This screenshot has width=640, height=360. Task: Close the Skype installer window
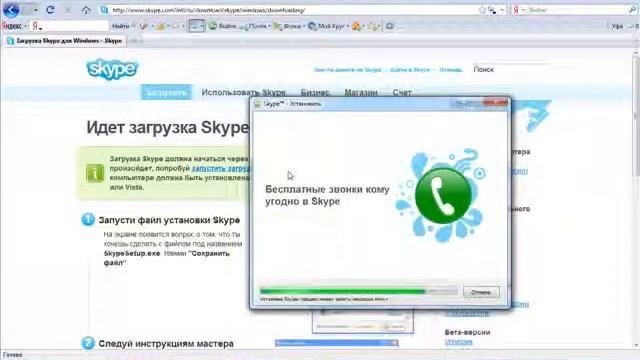pos(496,103)
